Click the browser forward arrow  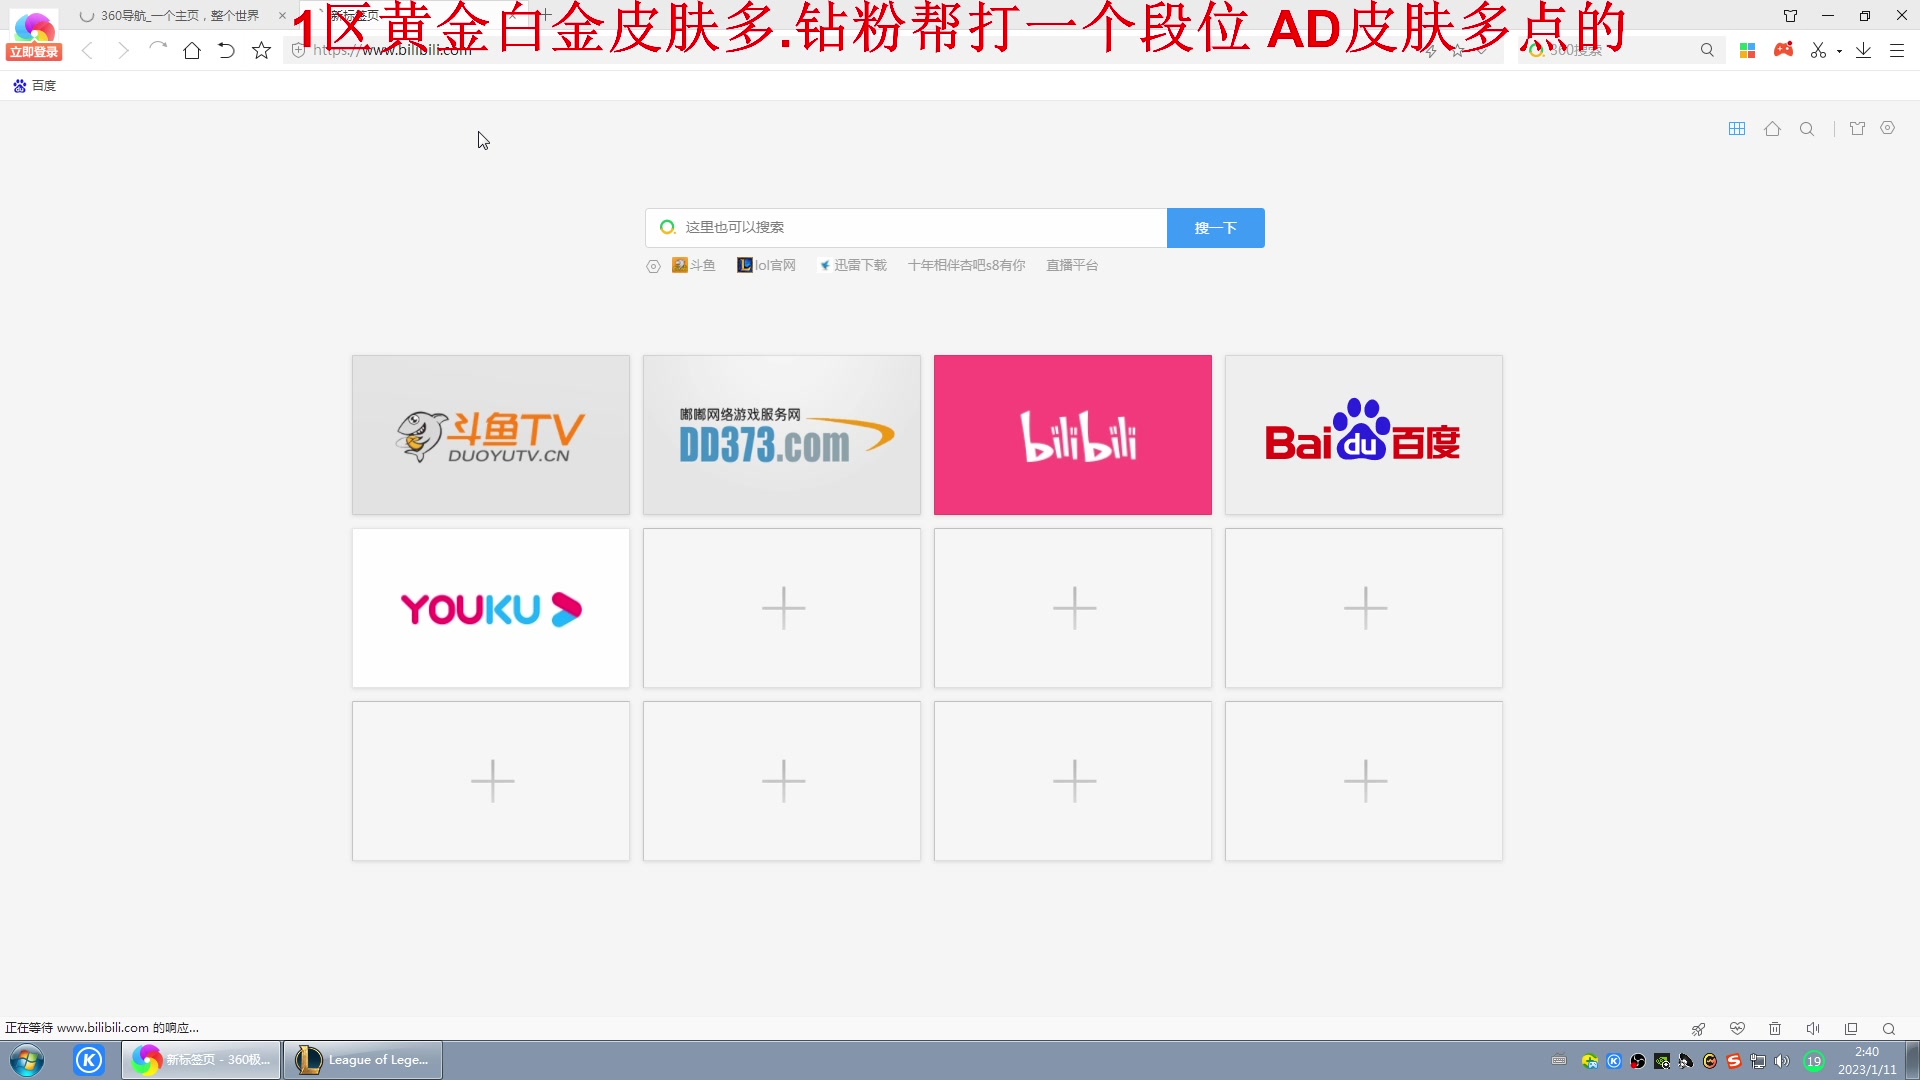point(122,50)
